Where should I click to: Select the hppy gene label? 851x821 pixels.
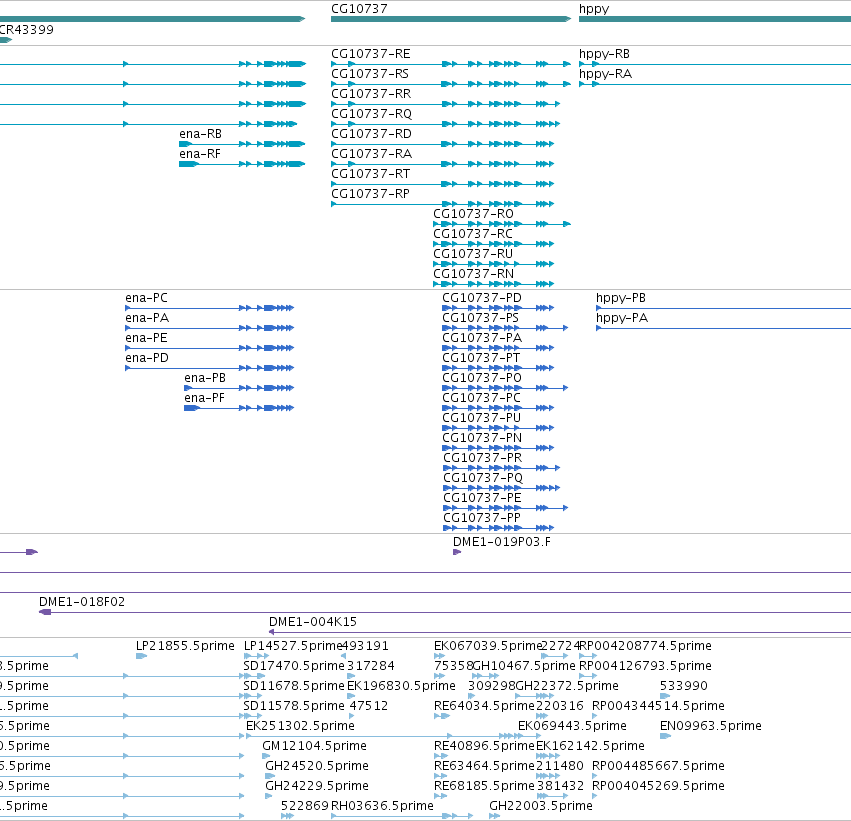(594, 9)
